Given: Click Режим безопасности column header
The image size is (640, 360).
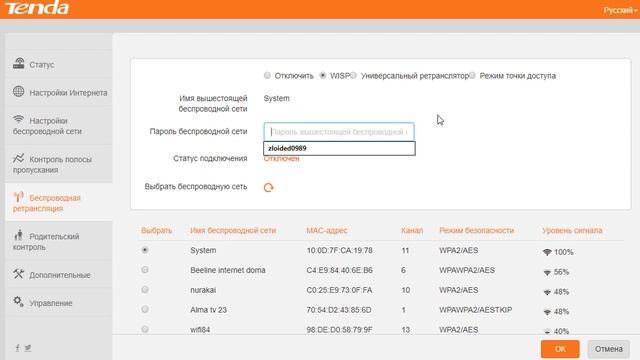Looking at the screenshot, I should tap(476, 231).
